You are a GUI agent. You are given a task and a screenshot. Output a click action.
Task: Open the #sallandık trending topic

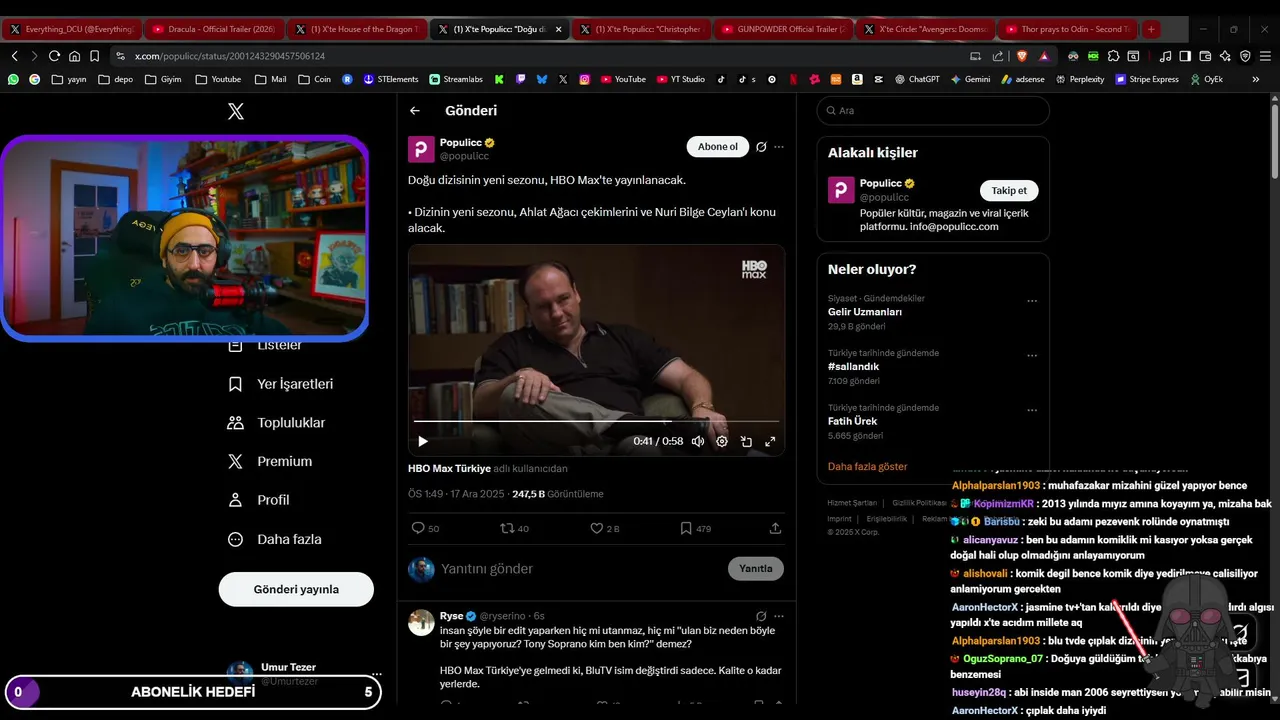[x=853, y=367]
